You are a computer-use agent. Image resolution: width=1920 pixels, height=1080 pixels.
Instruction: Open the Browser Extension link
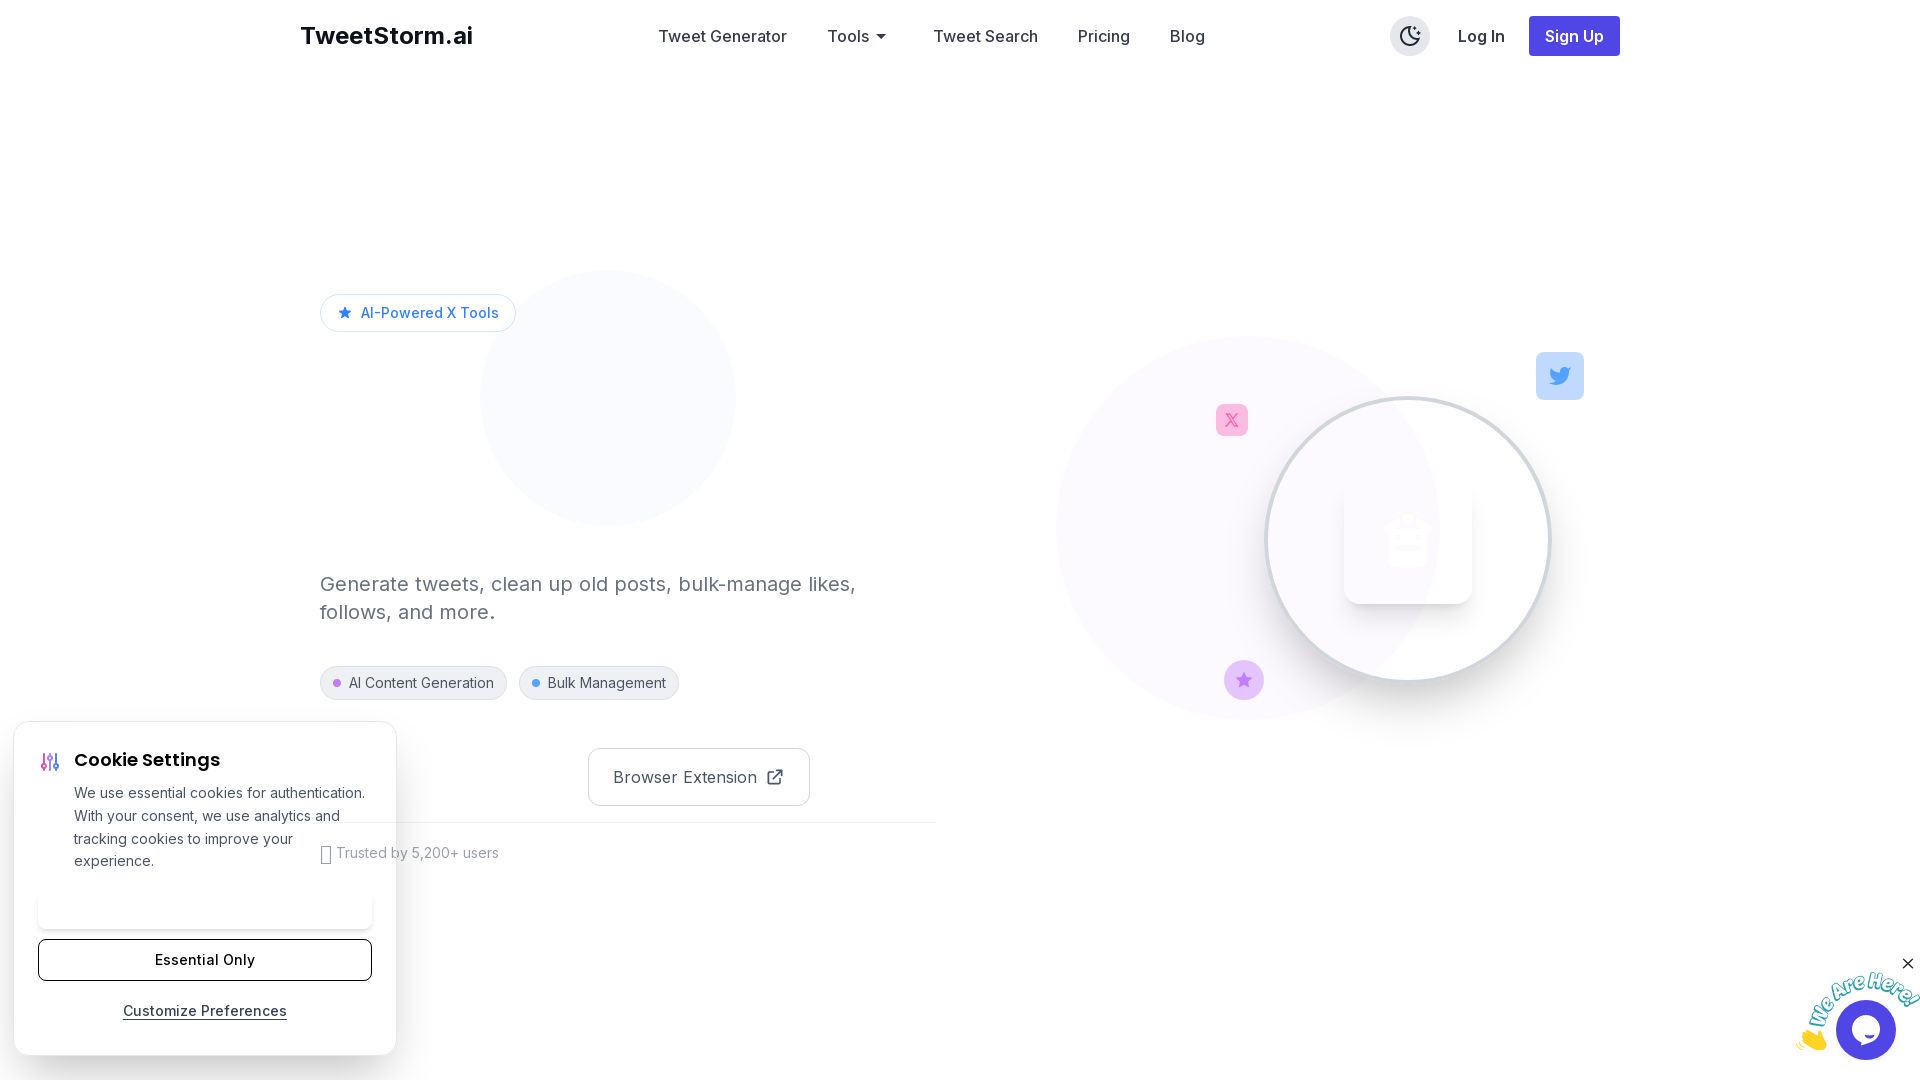pos(699,777)
